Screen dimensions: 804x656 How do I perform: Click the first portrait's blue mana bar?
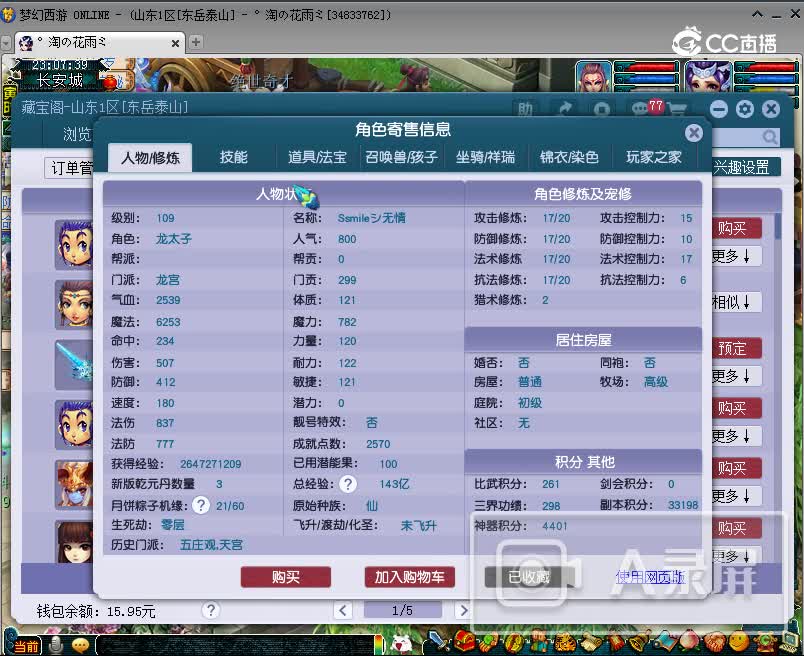(648, 79)
